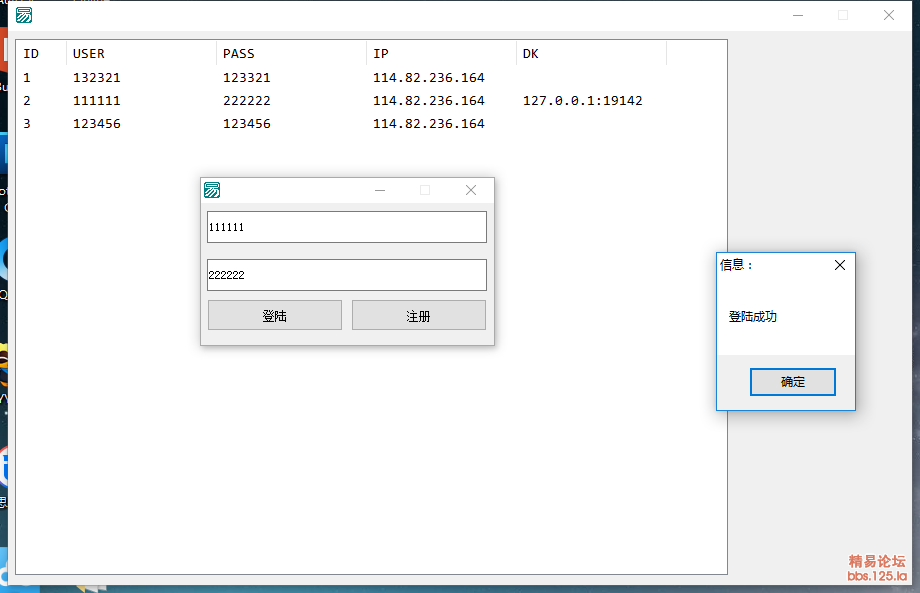The image size is (920, 593).
Task: Select the row with user 132321
Action: click(x=97, y=78)
